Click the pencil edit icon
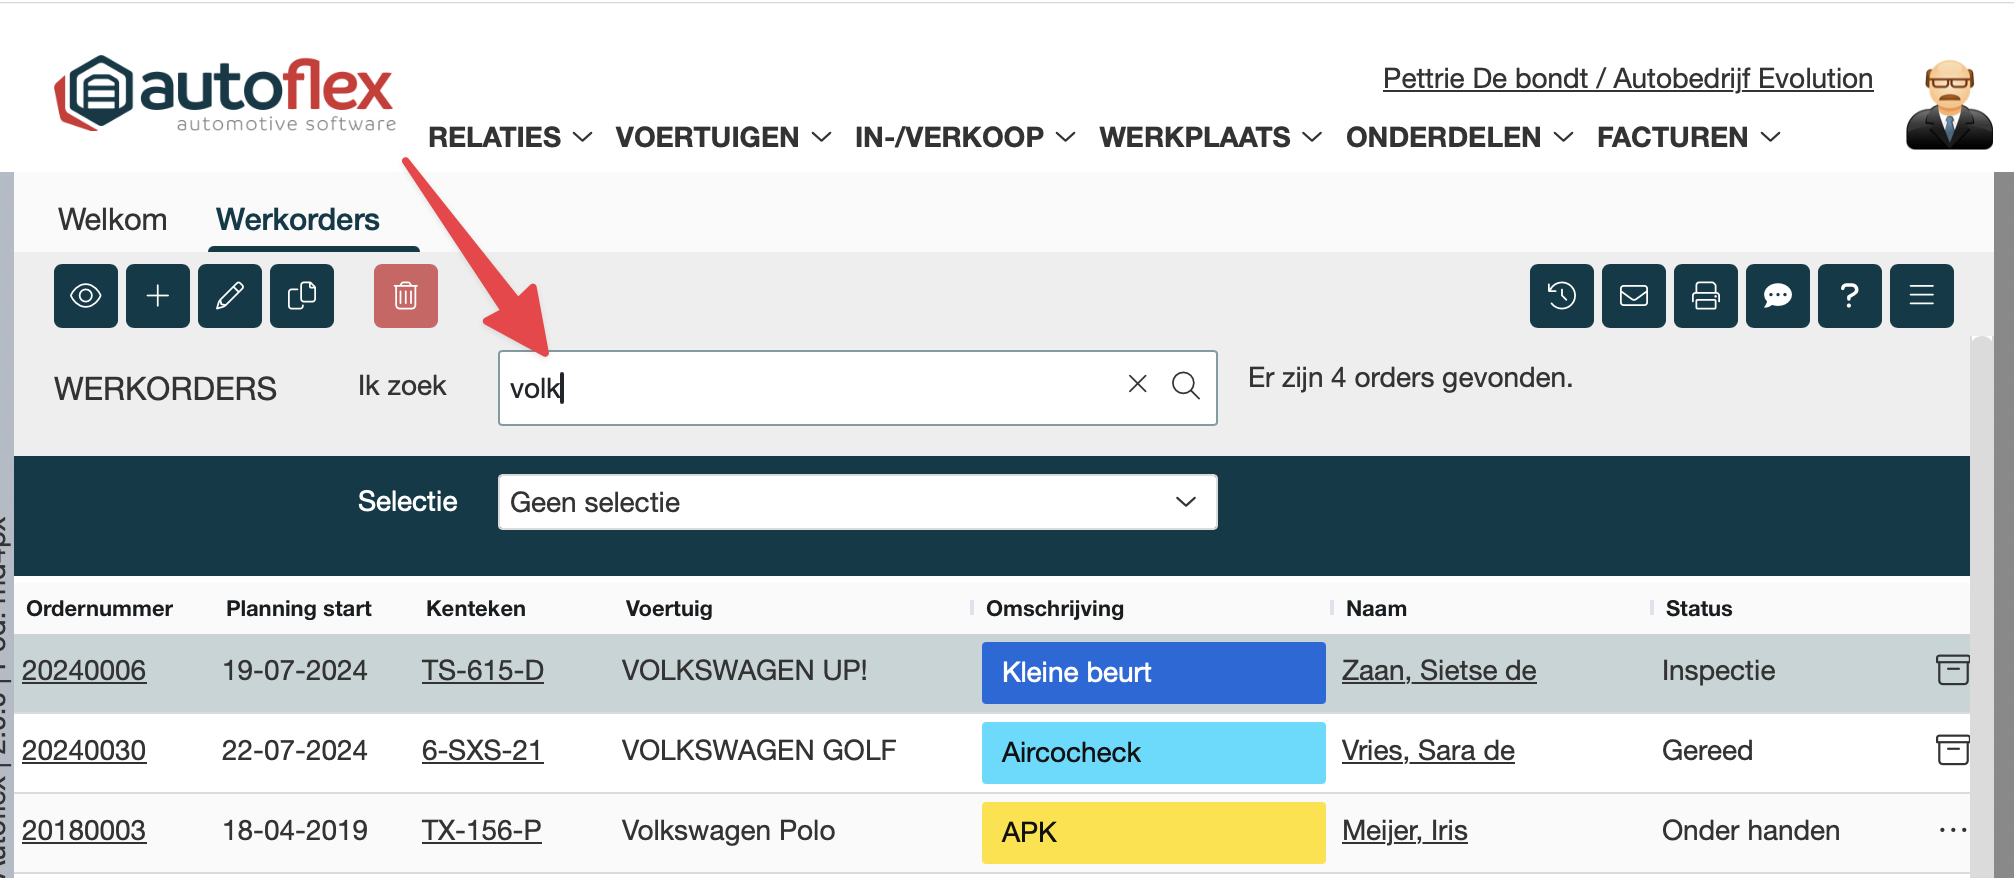The image size is (2014, 878). (x=230, y=296)
